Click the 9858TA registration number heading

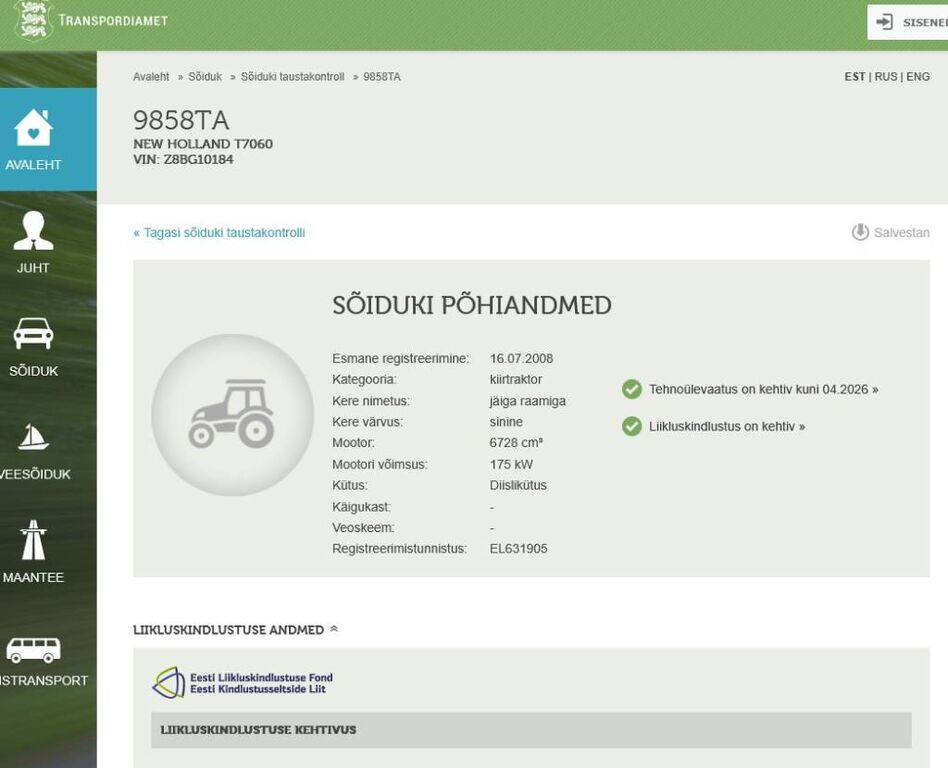(181, 120)
